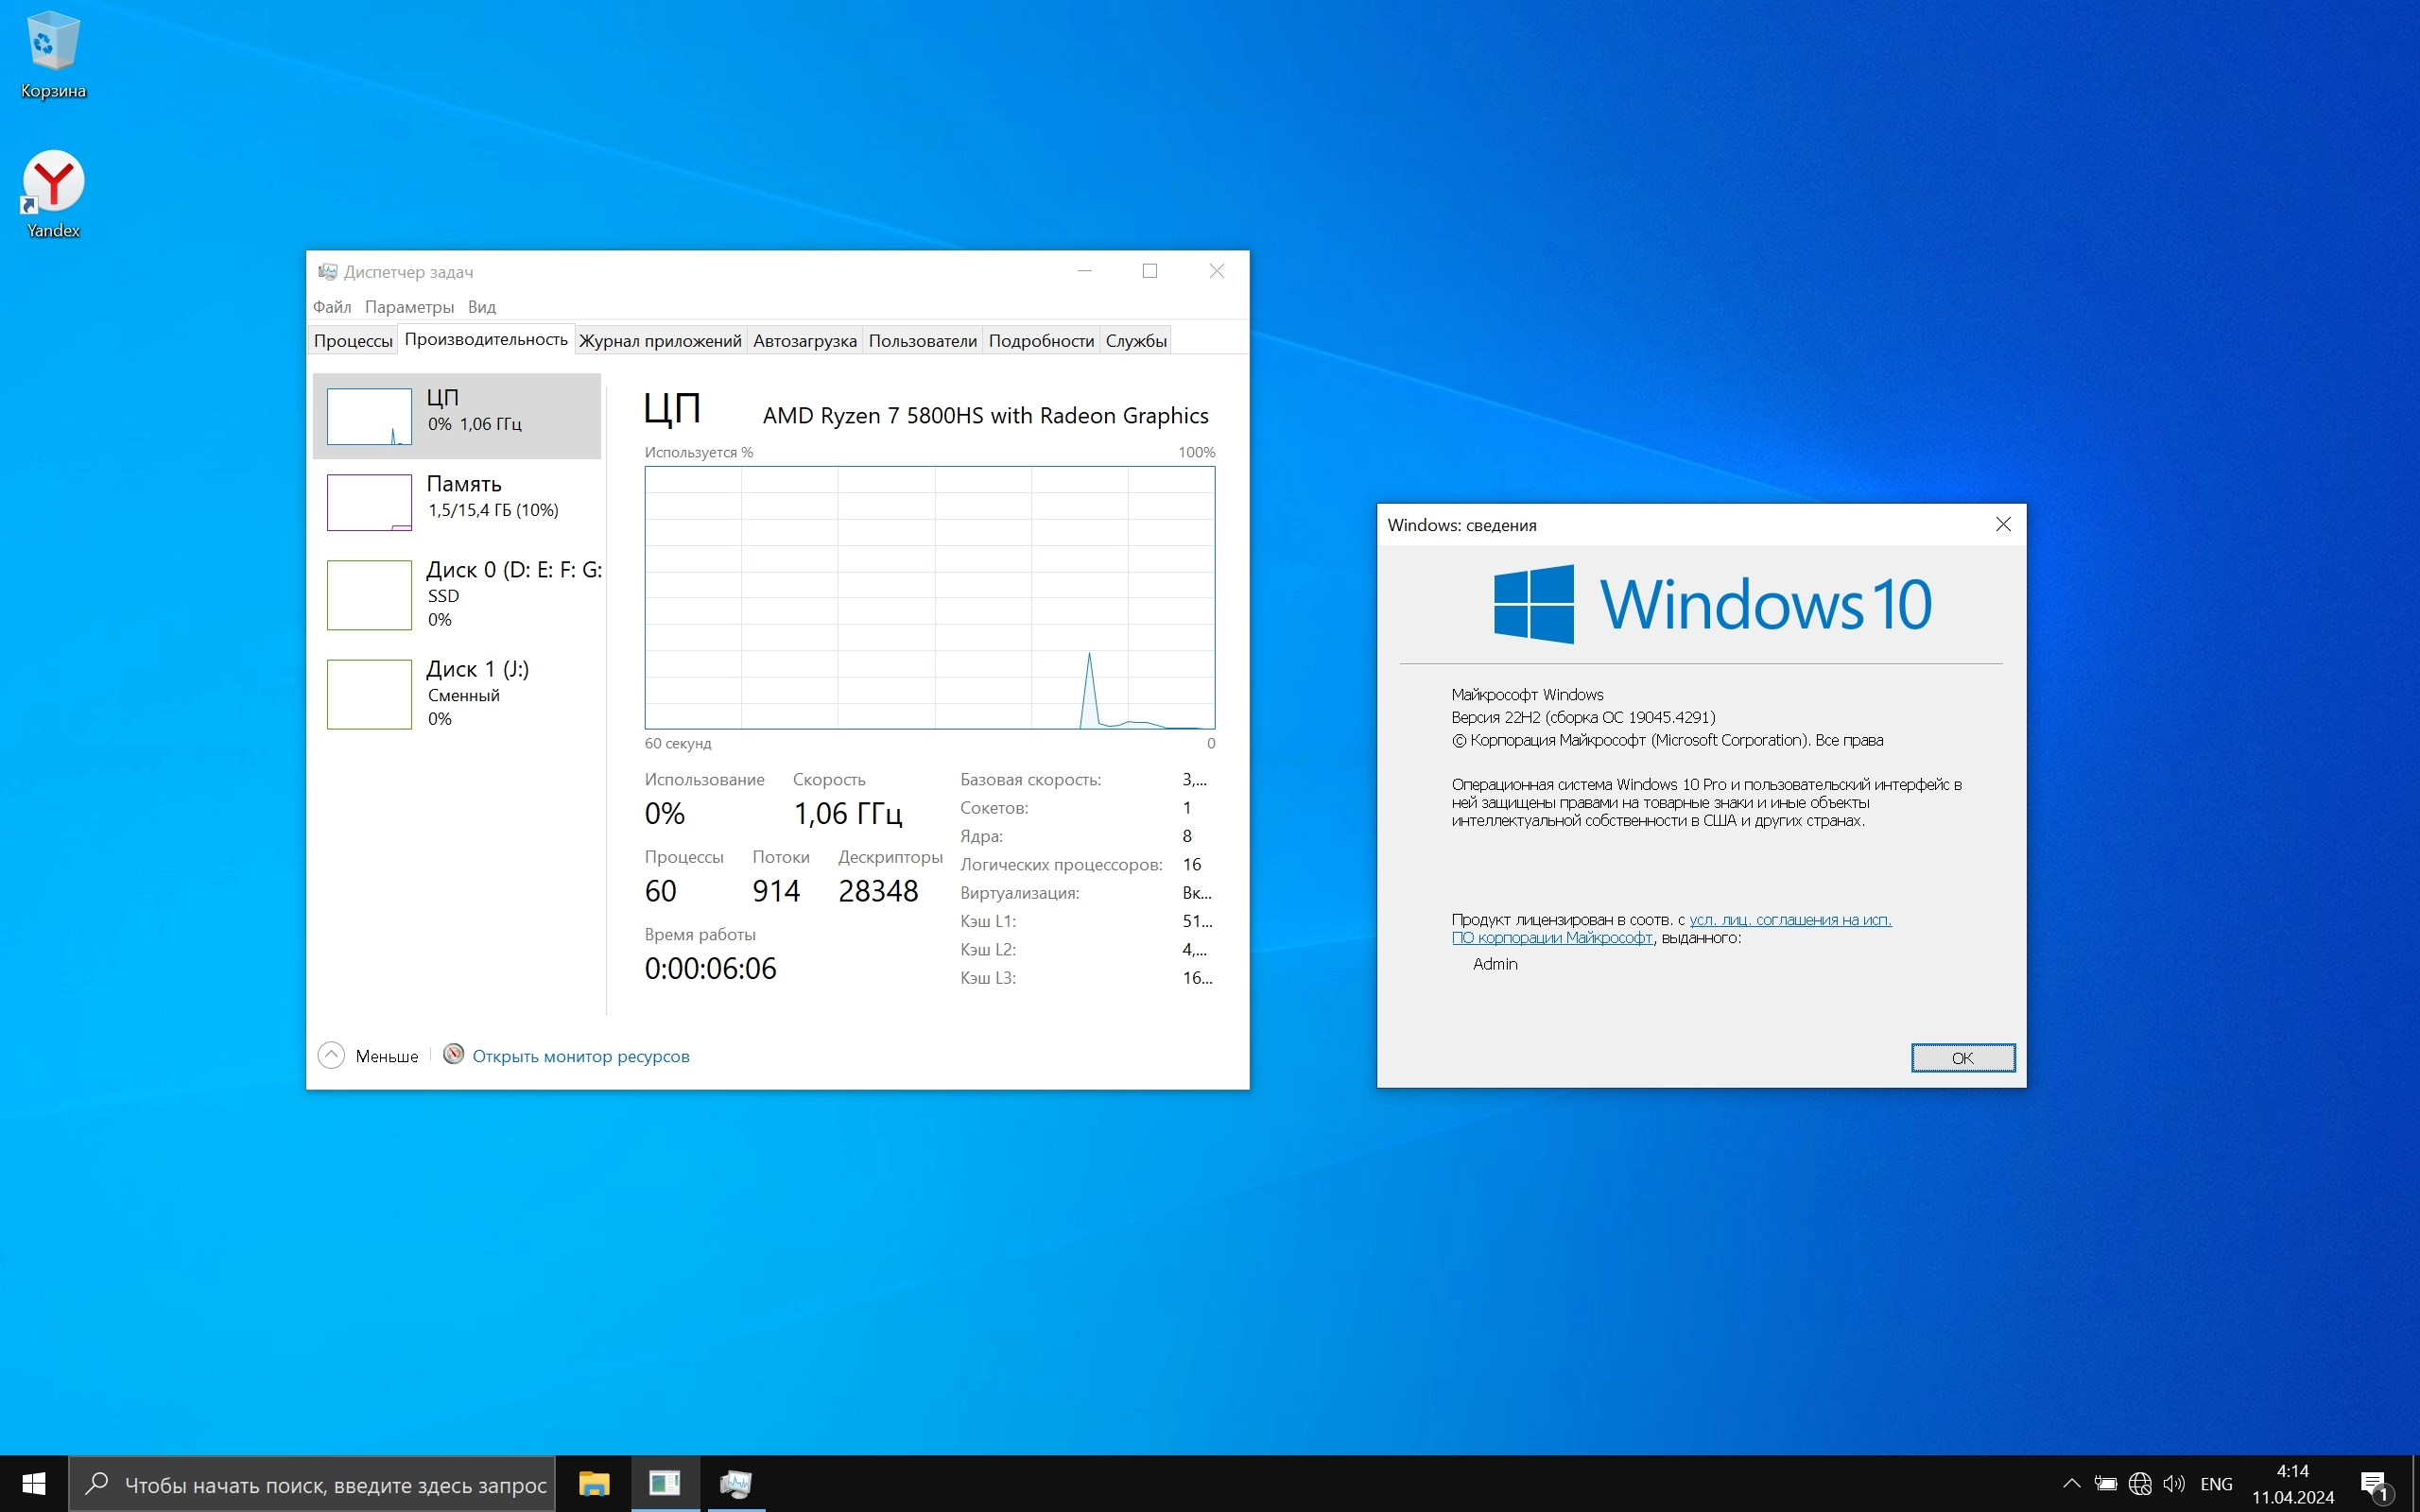Click the Task Manager taskbar icon
Image resolution: width=2420 pixels, height=1512 pixels.
[736, 1484]
